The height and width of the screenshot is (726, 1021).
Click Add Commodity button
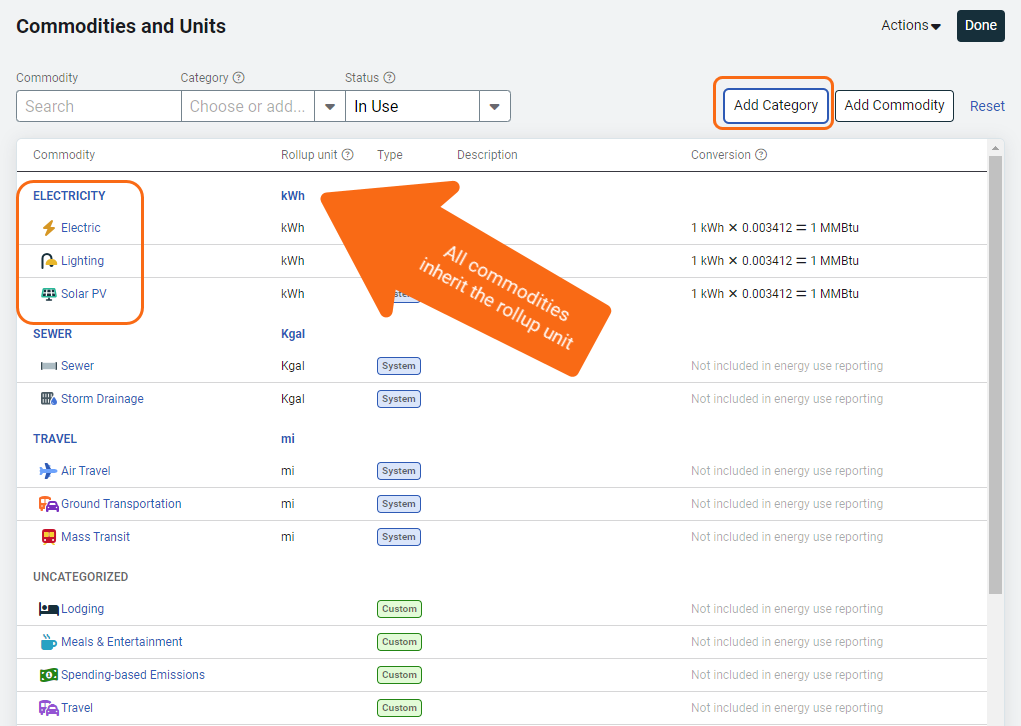894,105
